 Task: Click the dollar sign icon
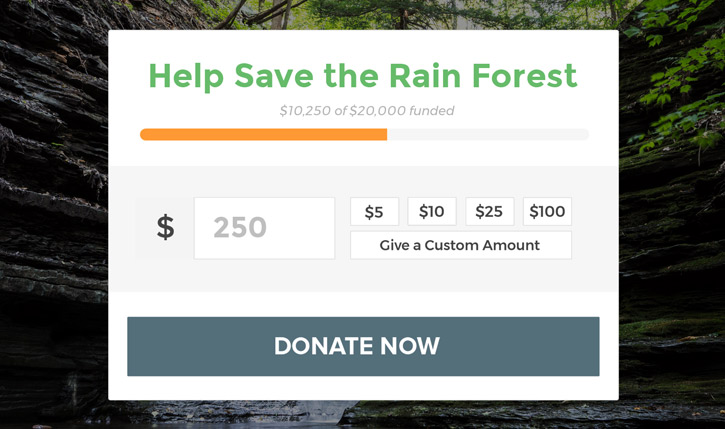(165, 228)
